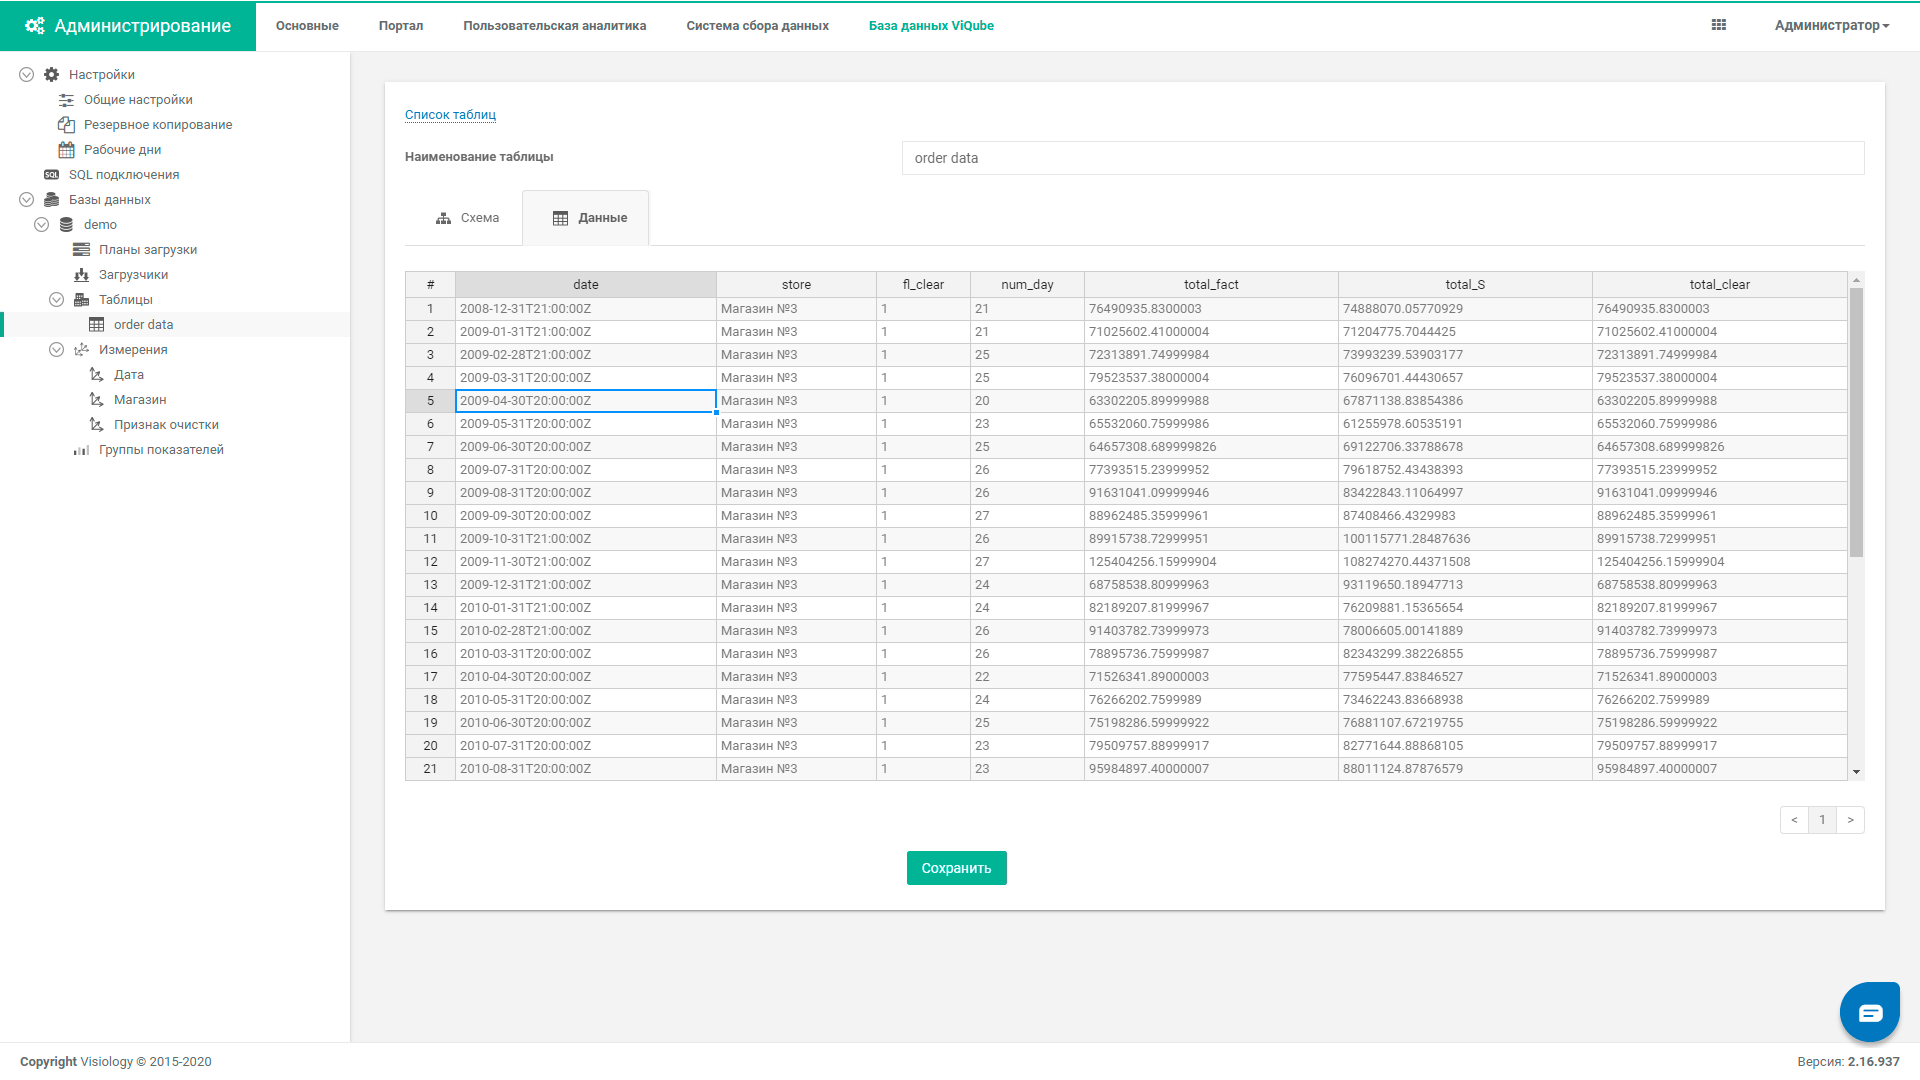
Task: Select the total_S column header
Action: tap(1465, 285)
